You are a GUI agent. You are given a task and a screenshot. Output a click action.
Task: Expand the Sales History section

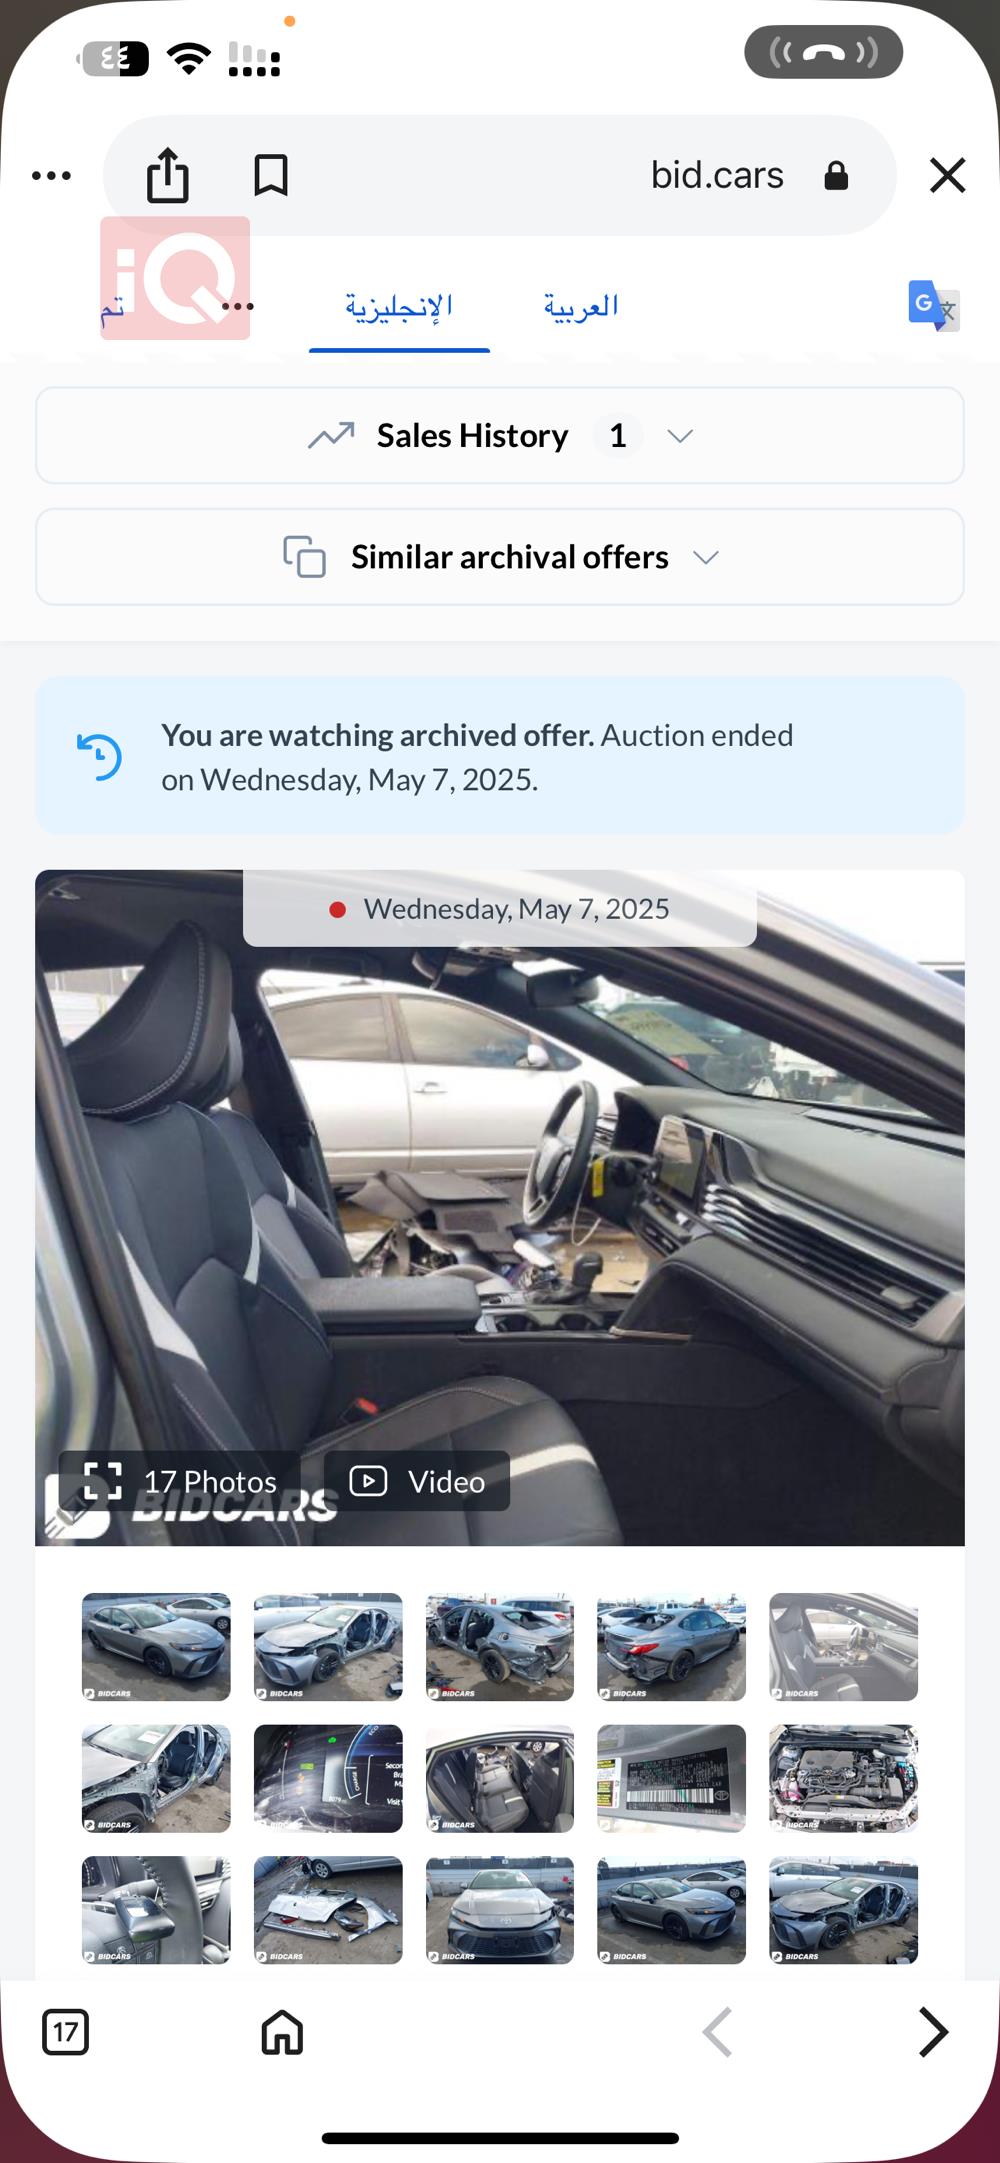500,435
